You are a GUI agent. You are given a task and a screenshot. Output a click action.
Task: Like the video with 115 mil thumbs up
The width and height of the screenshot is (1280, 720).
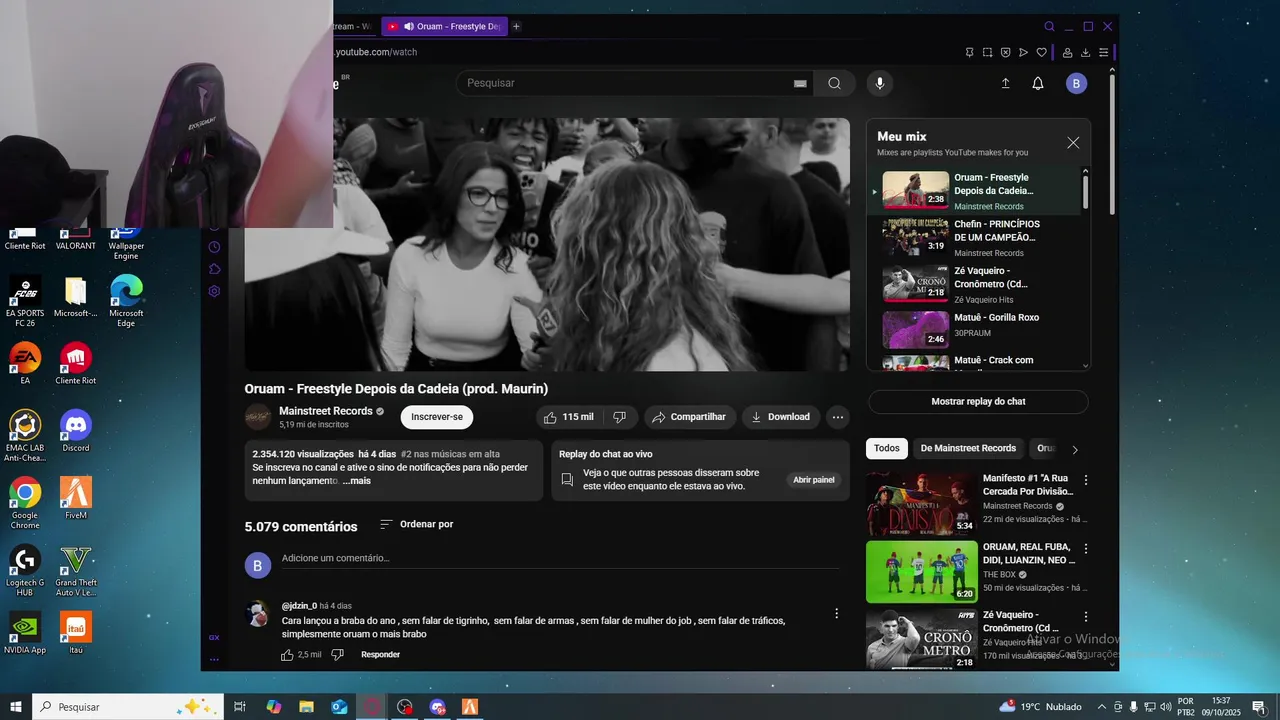pos(568,417)
